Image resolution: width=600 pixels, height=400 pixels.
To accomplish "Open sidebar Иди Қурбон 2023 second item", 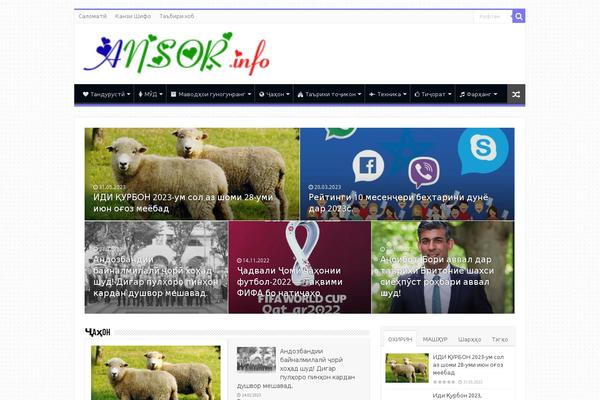I will coord(457,395).
